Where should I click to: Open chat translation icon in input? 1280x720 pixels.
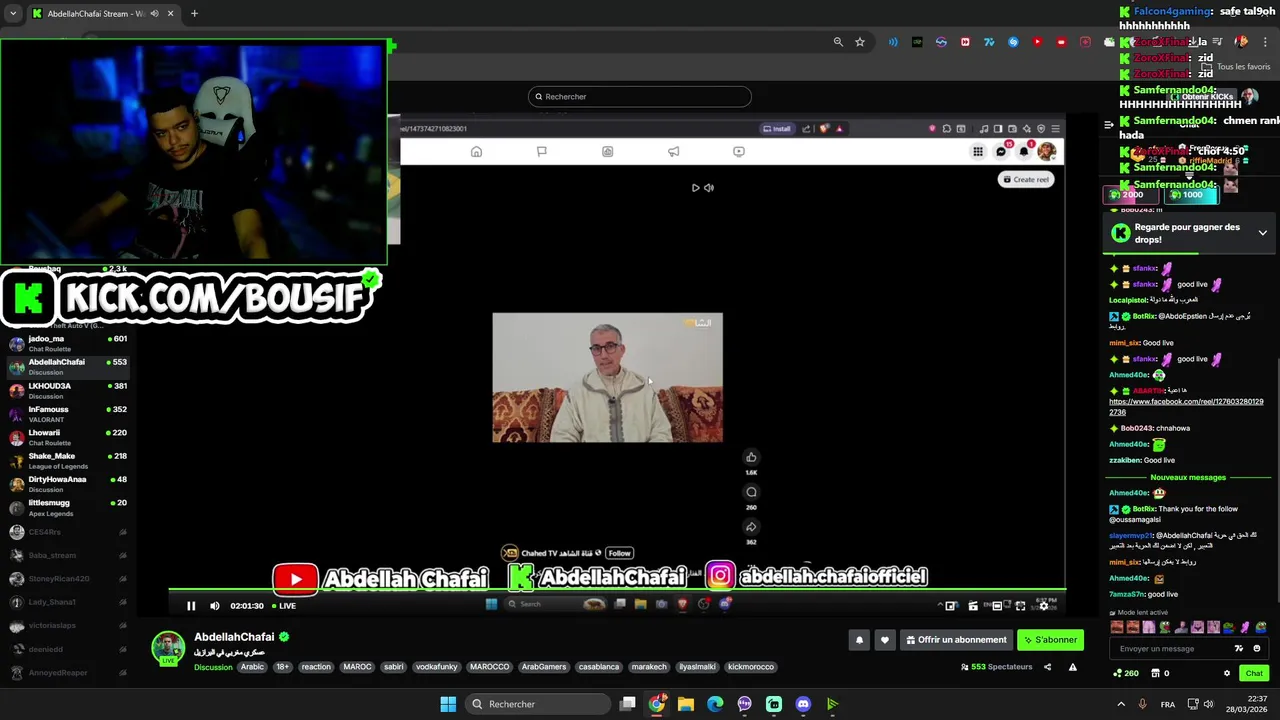pyautogui.click(x=1239, y=649)
